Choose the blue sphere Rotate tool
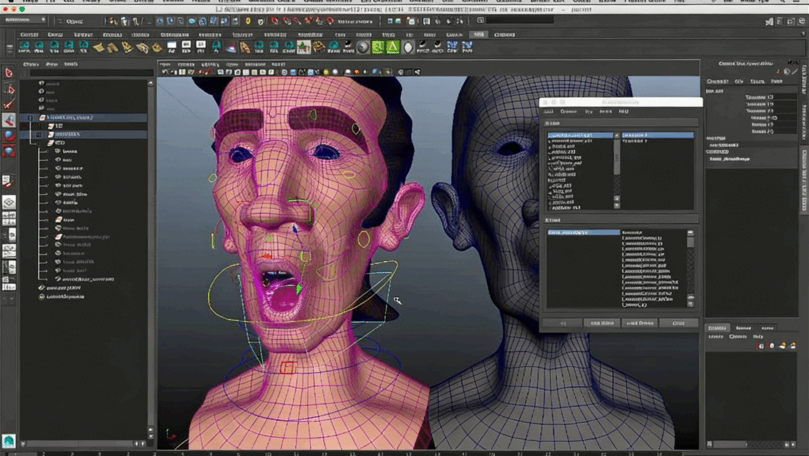 pos(8,136)
